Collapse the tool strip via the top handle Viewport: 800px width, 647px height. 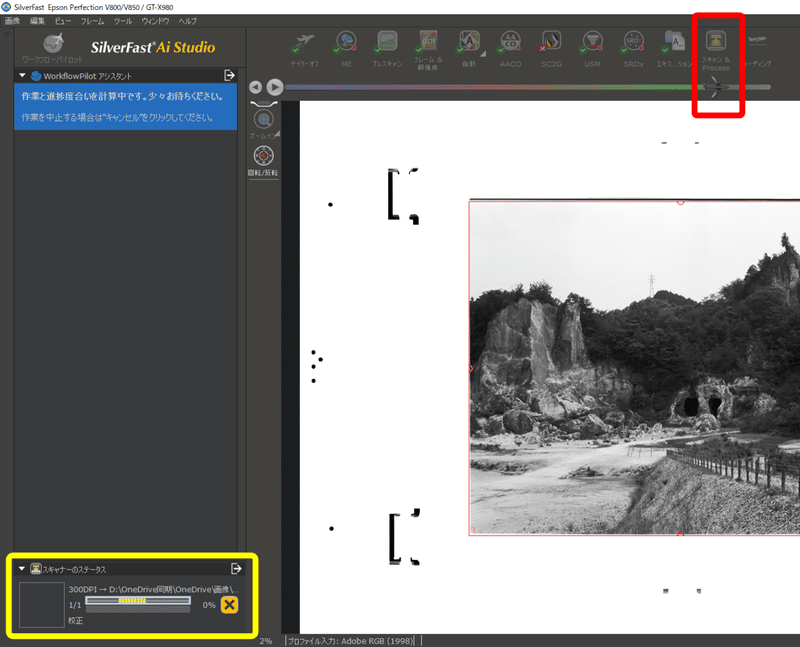click(x=264, y=104)
